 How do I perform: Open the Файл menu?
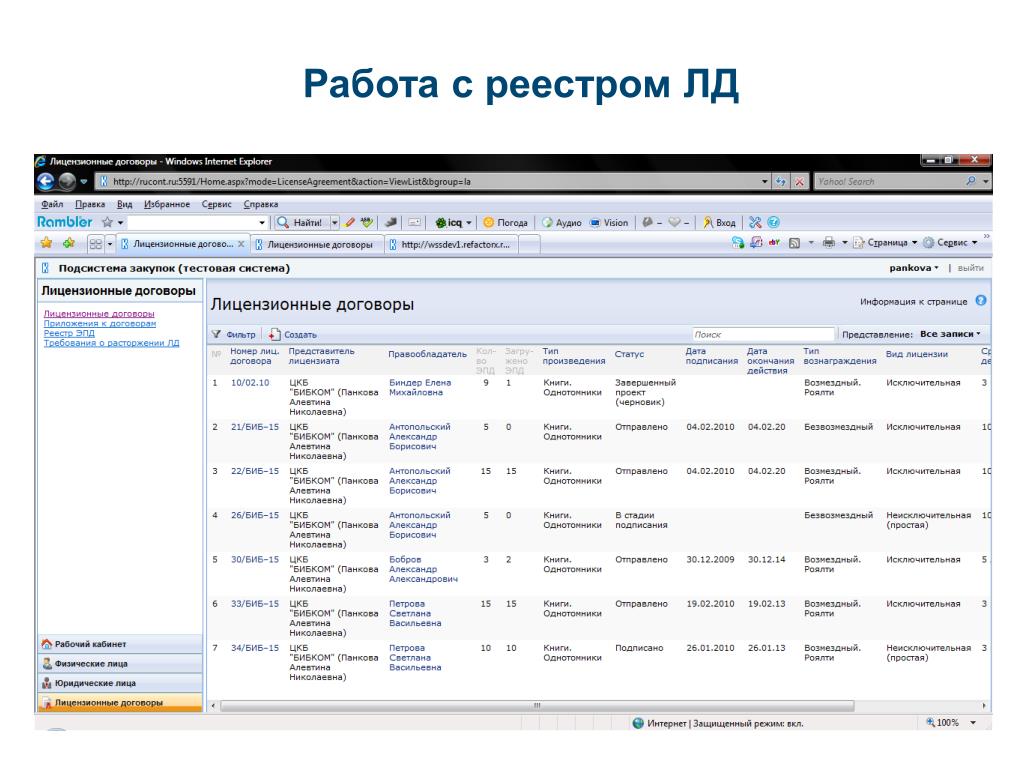(52, 204)
